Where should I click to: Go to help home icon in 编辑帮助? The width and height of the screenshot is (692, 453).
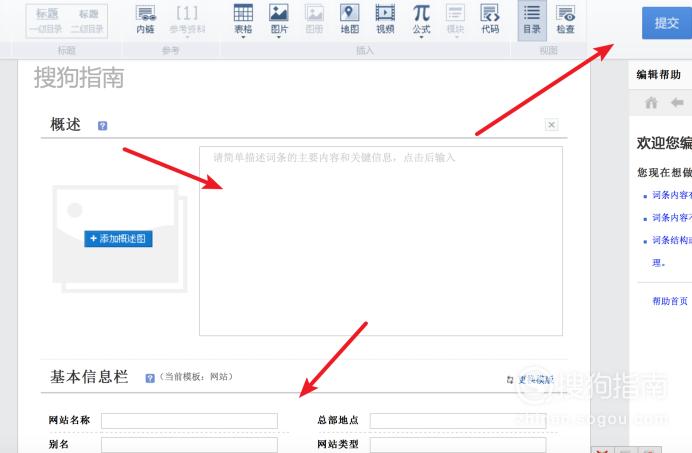pyautogui.click(x=651, y=103)
